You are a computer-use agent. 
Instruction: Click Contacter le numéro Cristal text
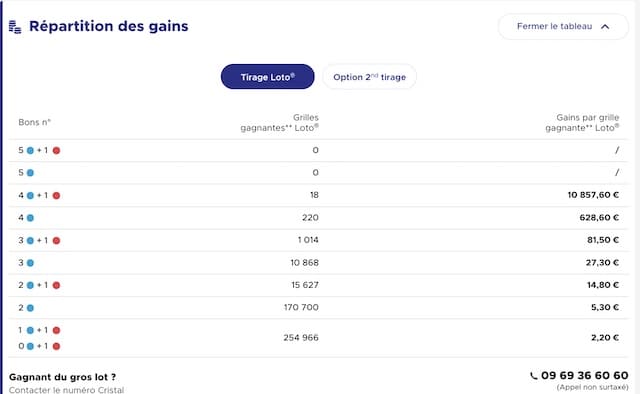point(67,390)
